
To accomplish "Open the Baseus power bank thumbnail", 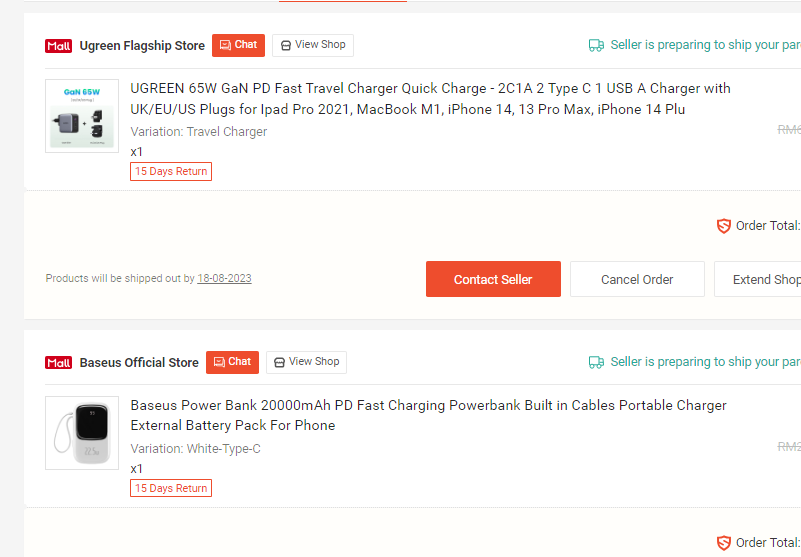I will tap(82, 433).
